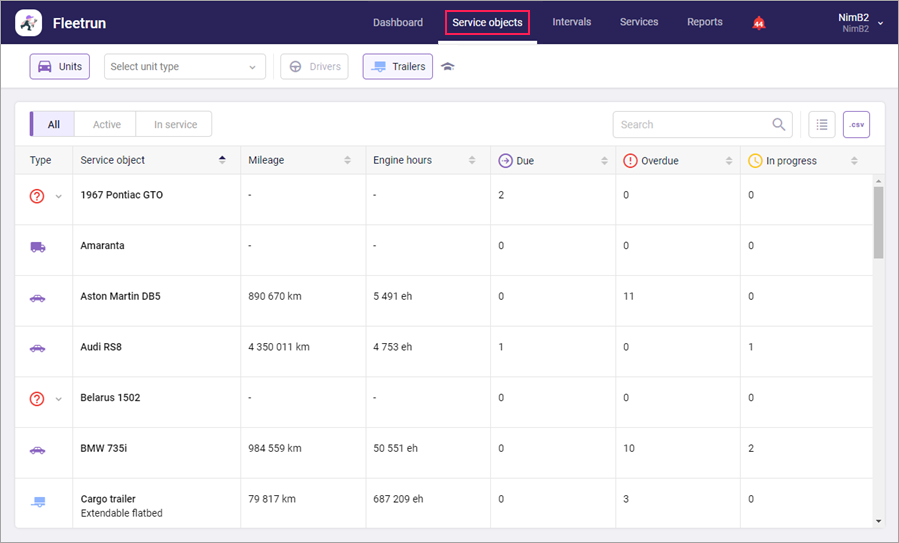899x543 pixels.
Task: Click the list view settings icon
Action: click(x=821, y=125)
